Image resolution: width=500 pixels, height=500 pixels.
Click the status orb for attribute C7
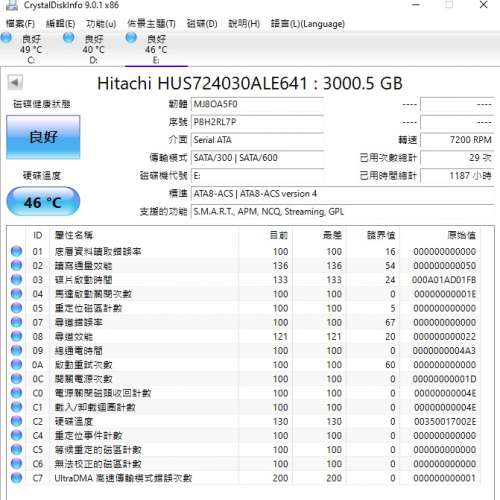coord(16,478)
